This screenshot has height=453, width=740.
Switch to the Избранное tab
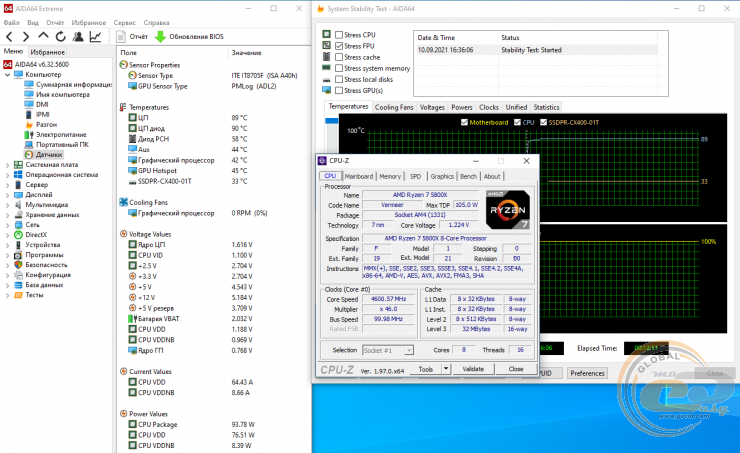(x=47, y=52)
